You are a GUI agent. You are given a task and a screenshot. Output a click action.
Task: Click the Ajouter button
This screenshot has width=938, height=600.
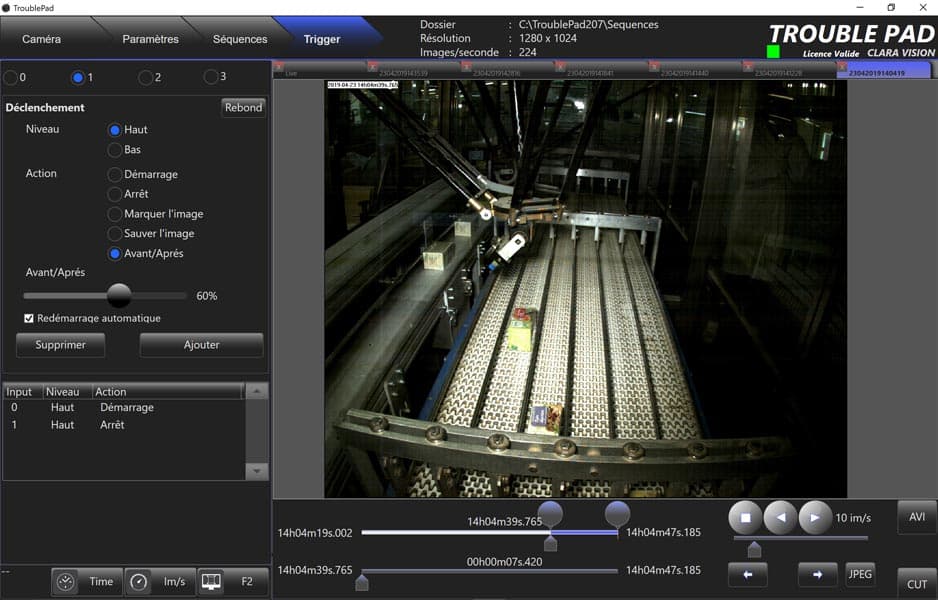pyautogui.click(x=202, y=345)
